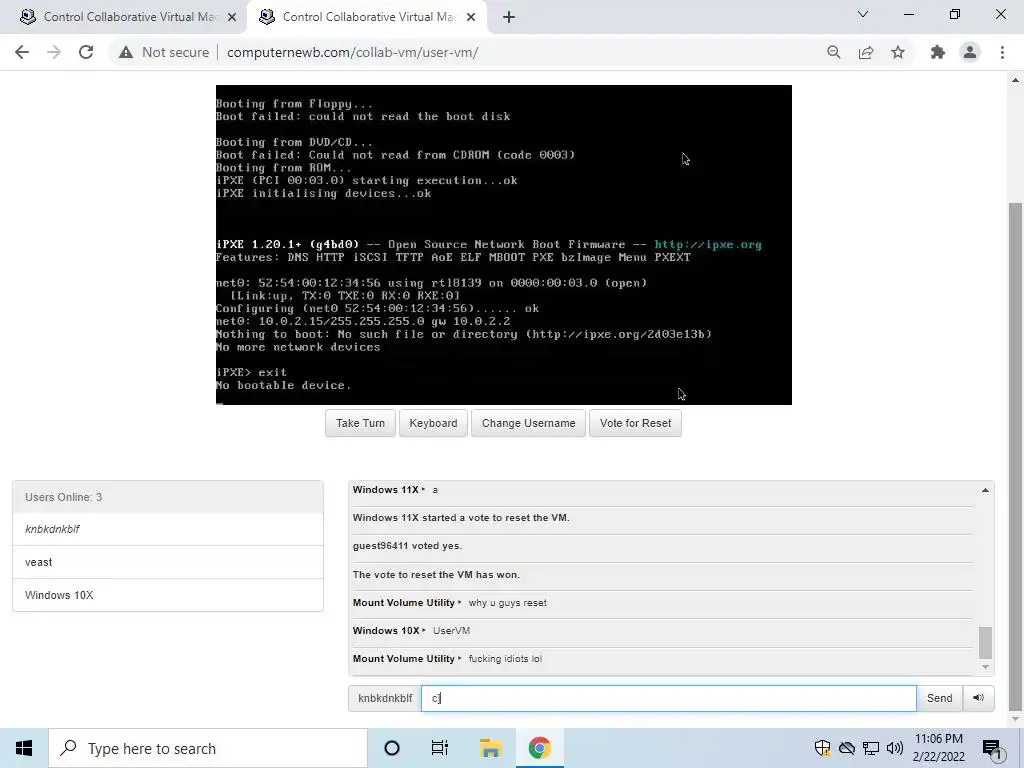Go back in browser history

click(22, 52)
